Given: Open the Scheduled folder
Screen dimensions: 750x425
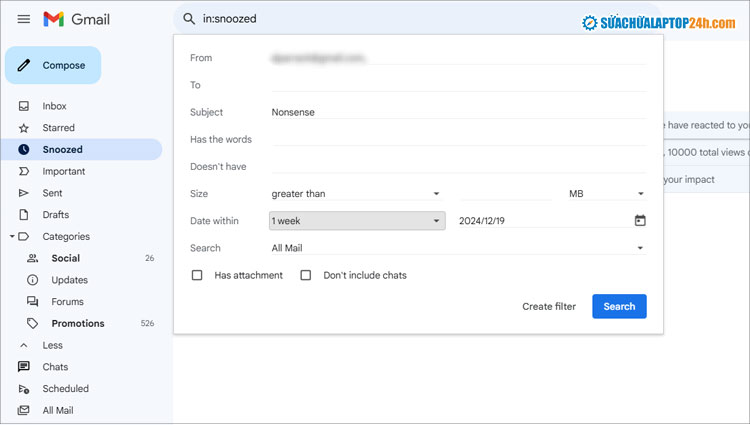Looking at the screenshot, I should pos(65,388).
